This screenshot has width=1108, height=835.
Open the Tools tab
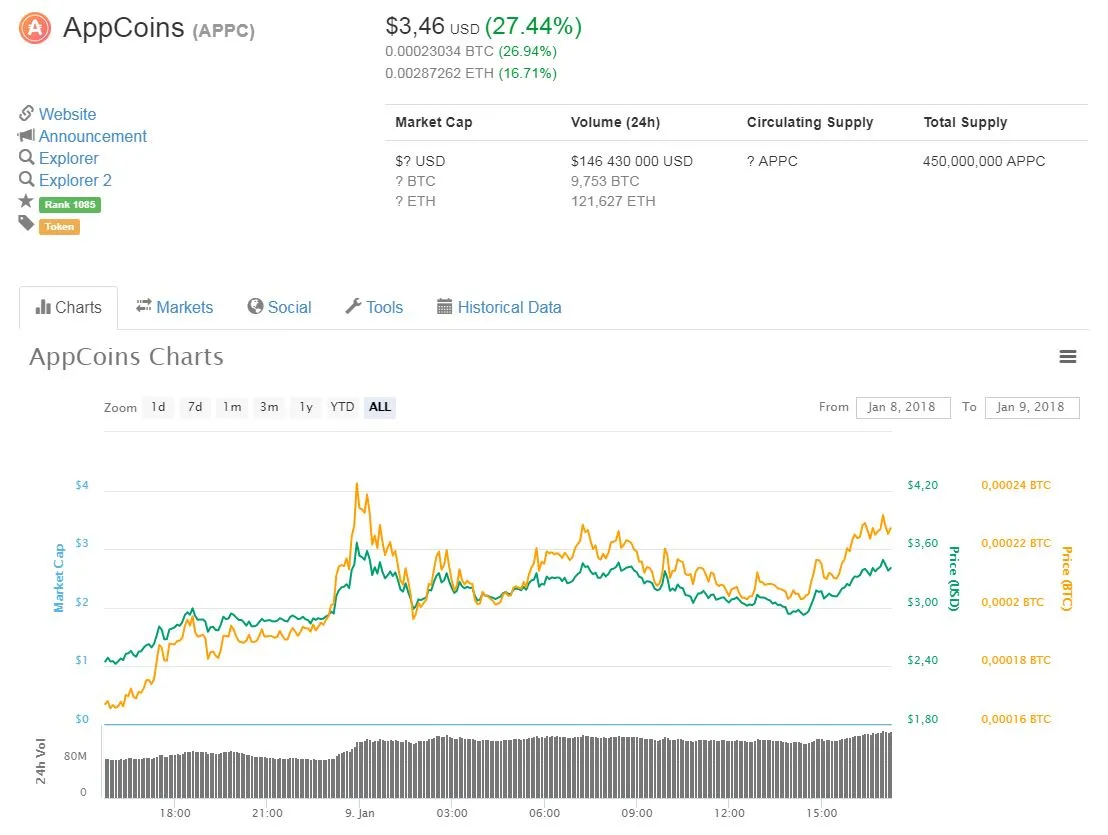[x=375, y=307]
